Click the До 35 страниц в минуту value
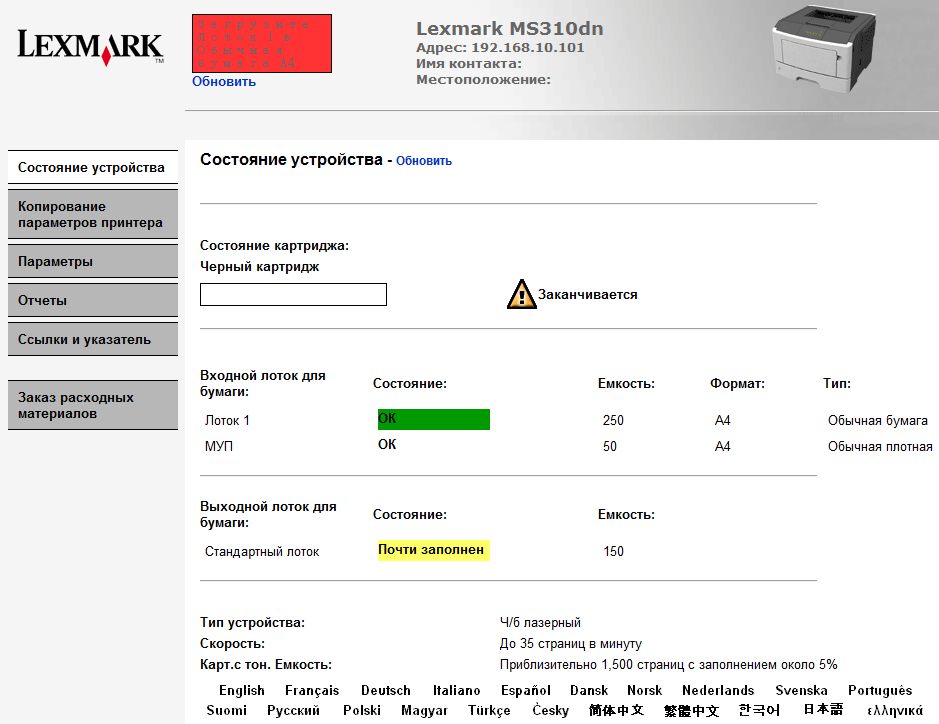Screen dimensions: 939x724 pos(571,643)
